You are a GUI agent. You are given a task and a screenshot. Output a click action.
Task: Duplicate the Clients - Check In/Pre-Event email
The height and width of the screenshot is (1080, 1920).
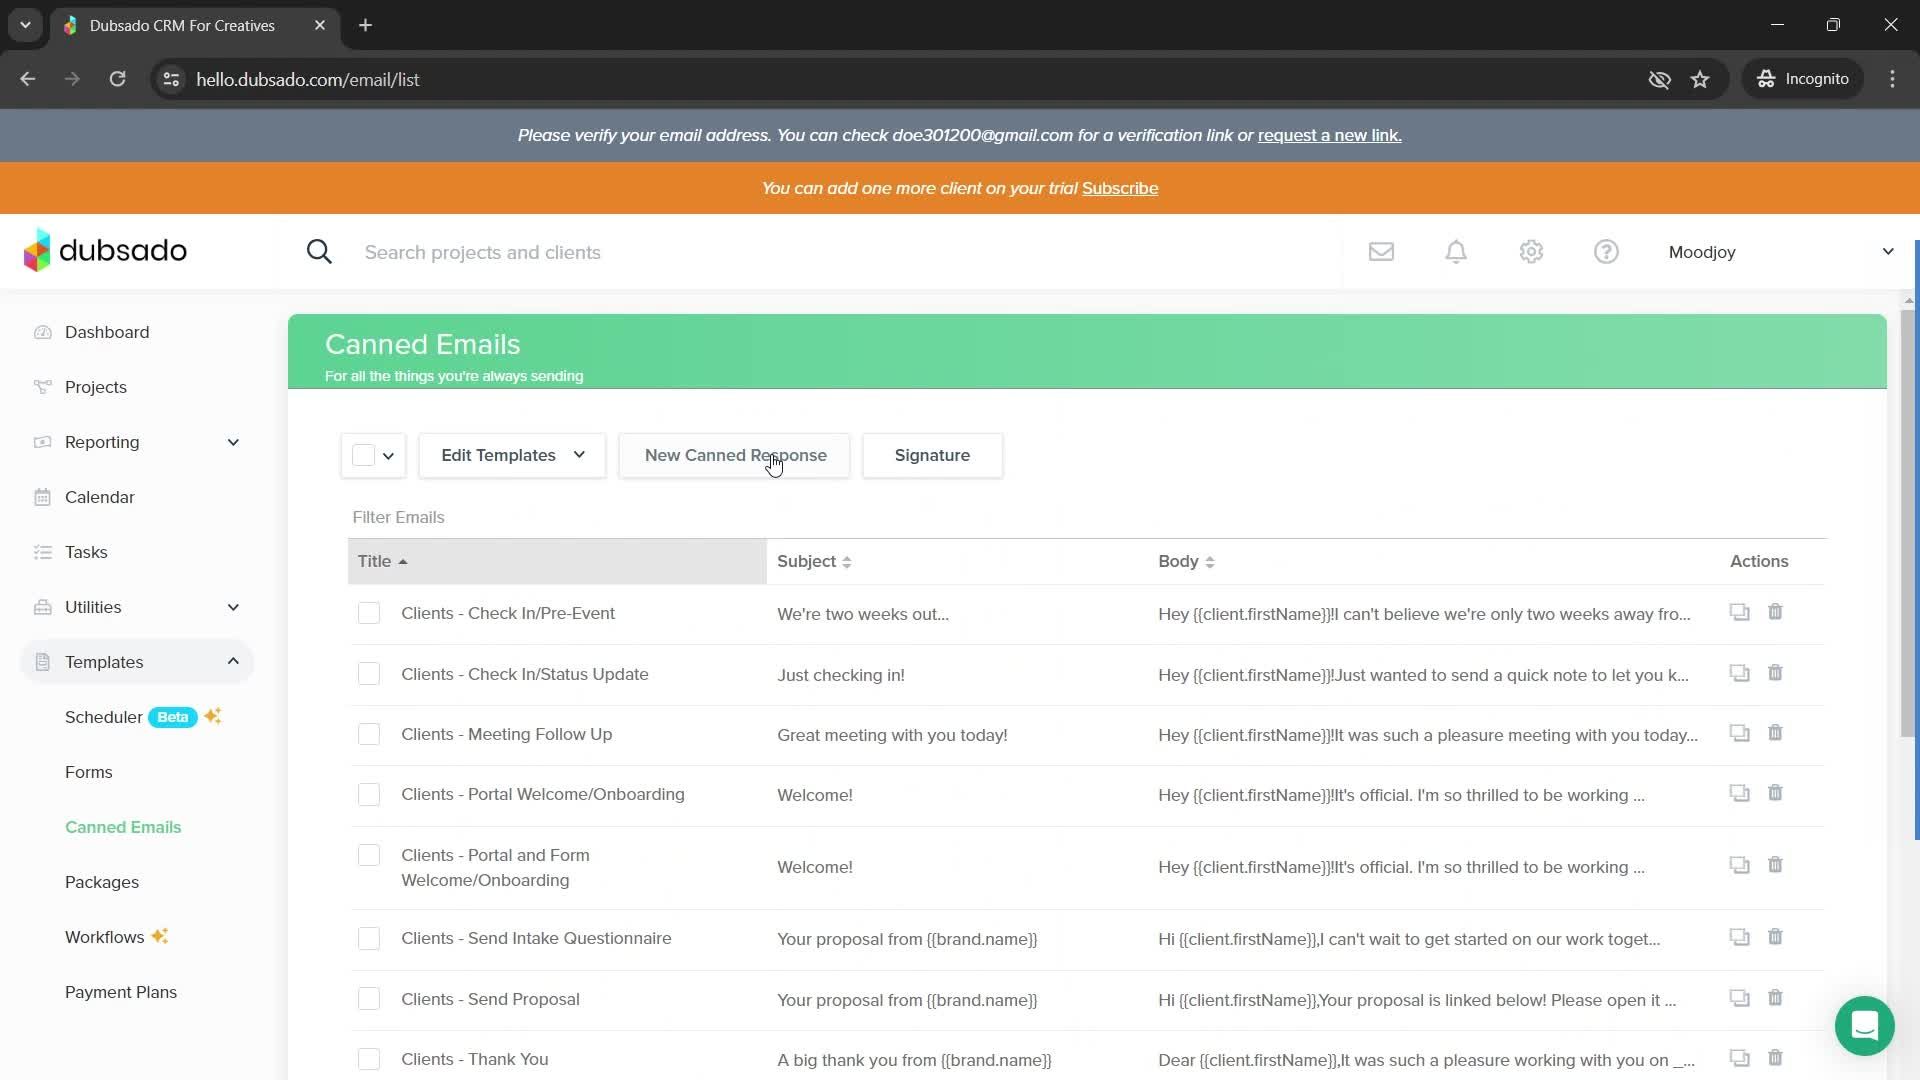[1740, 612]
